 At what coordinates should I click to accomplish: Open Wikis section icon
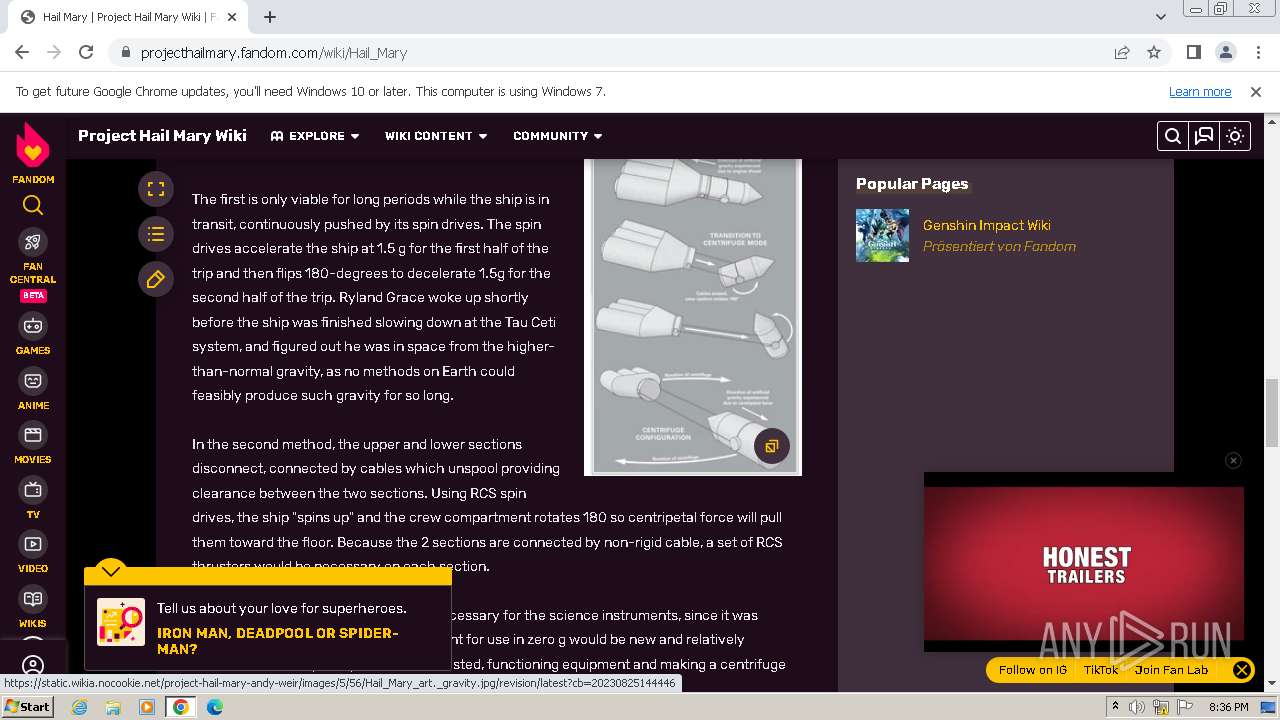pyautogui.click(x=33, y=599)
